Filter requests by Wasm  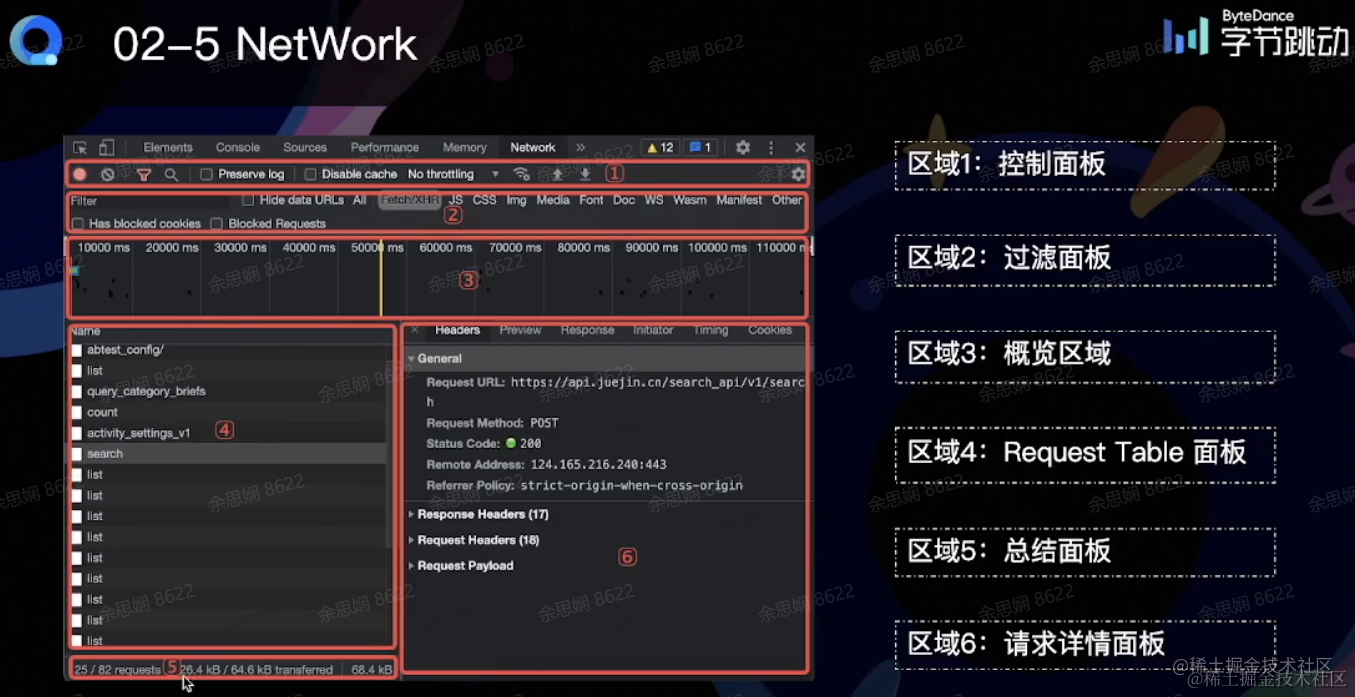(x=690, y=200)
